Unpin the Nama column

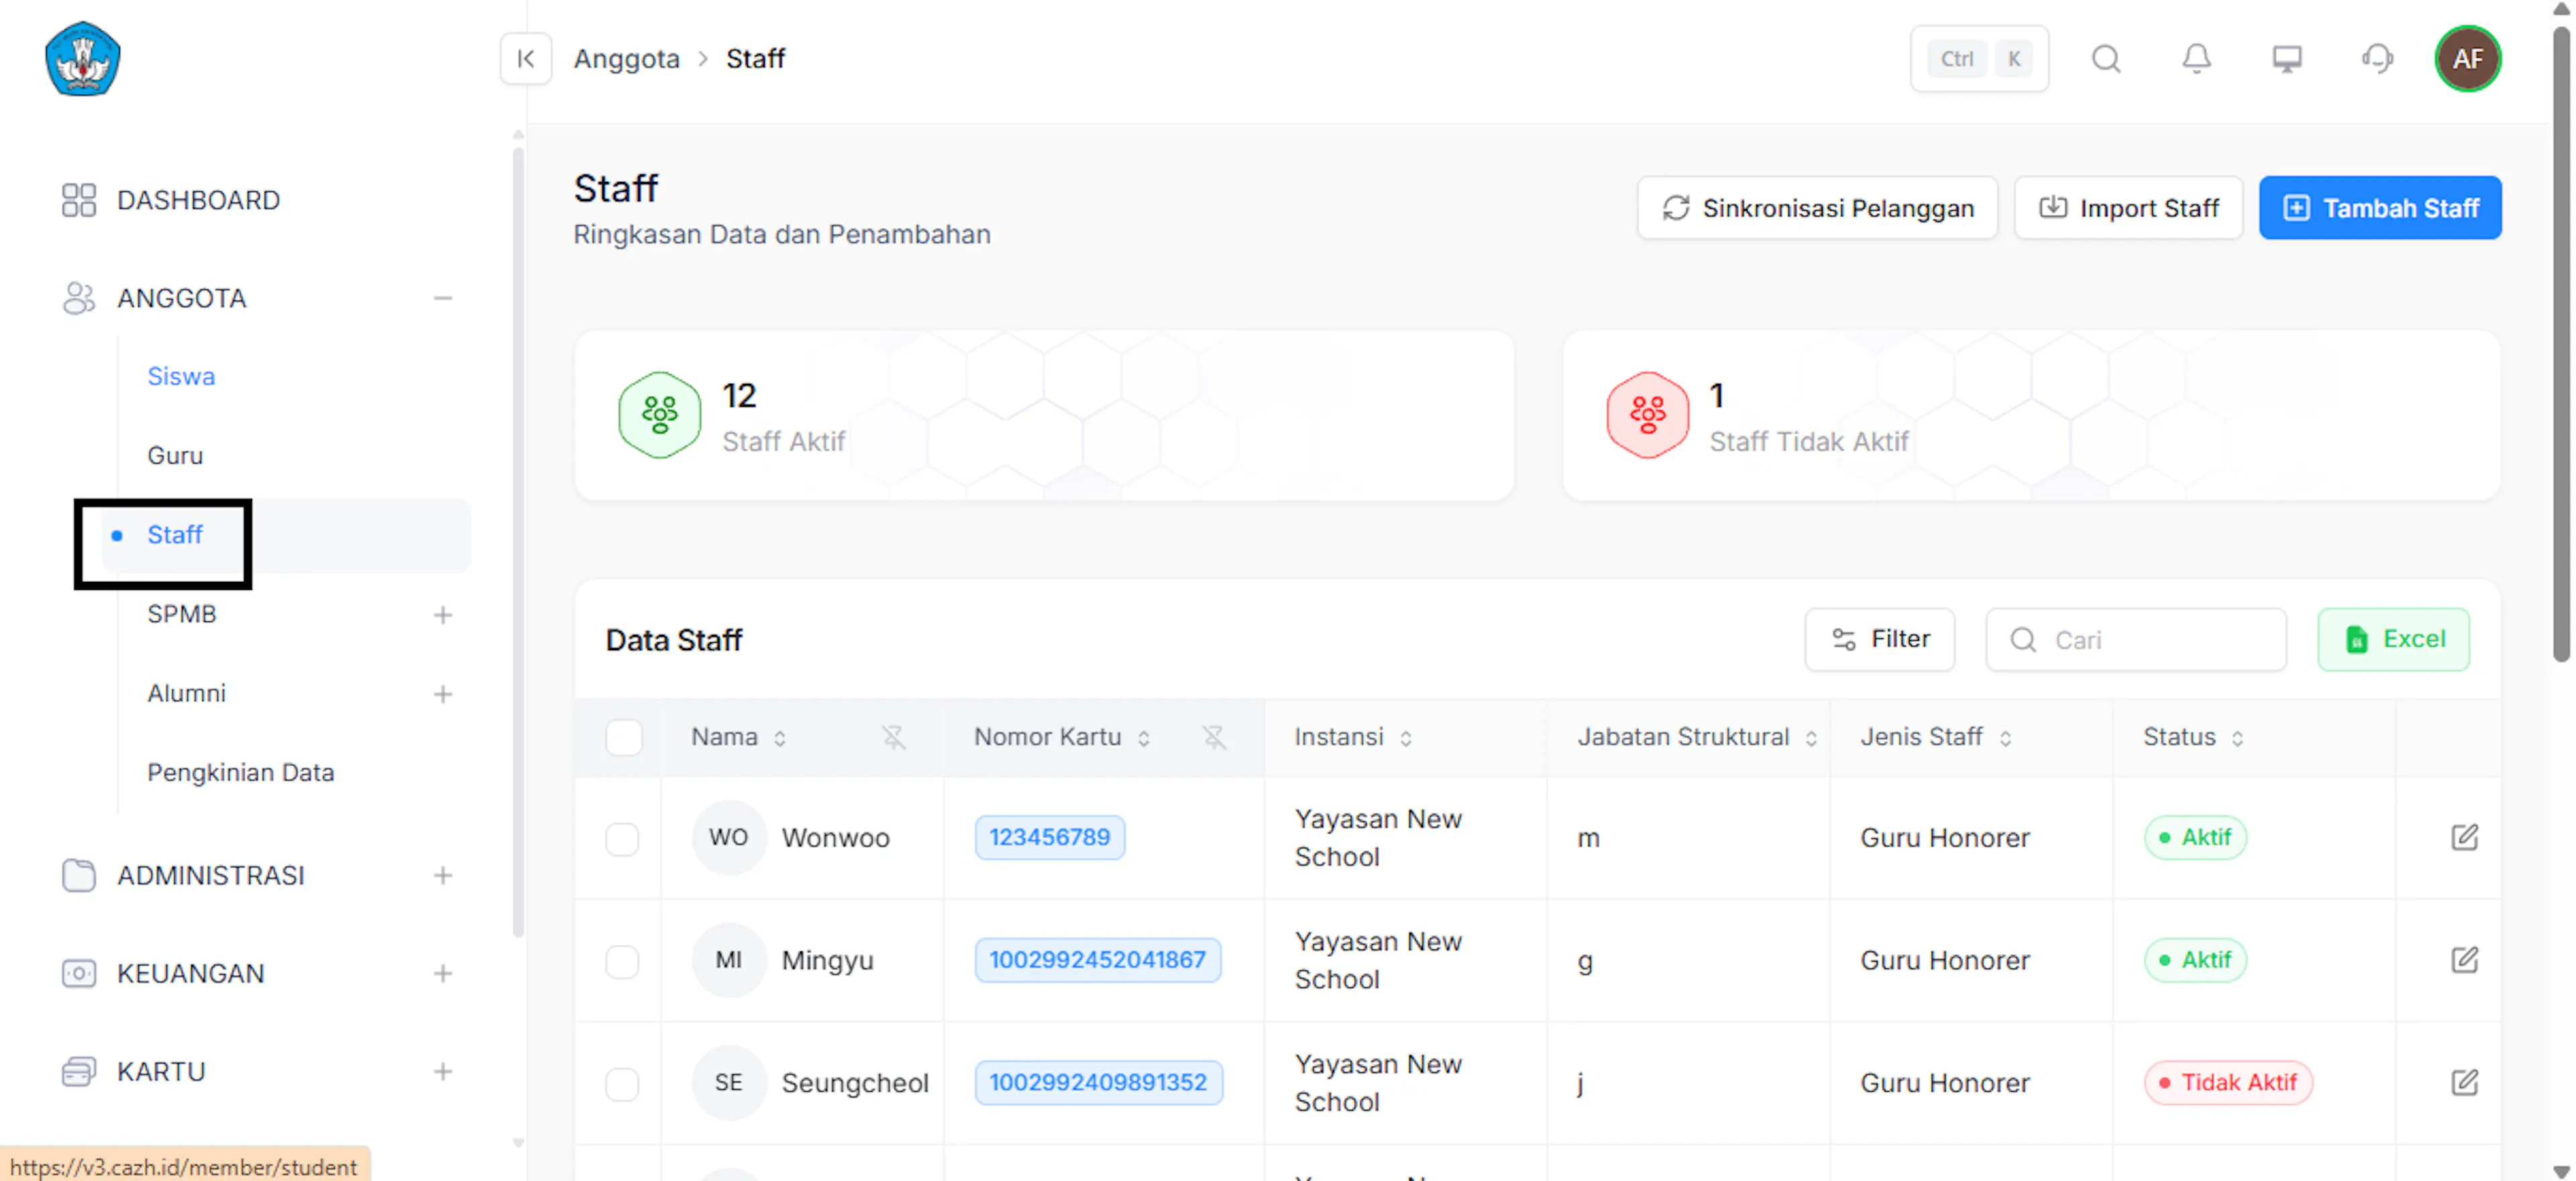click(893, 737)
